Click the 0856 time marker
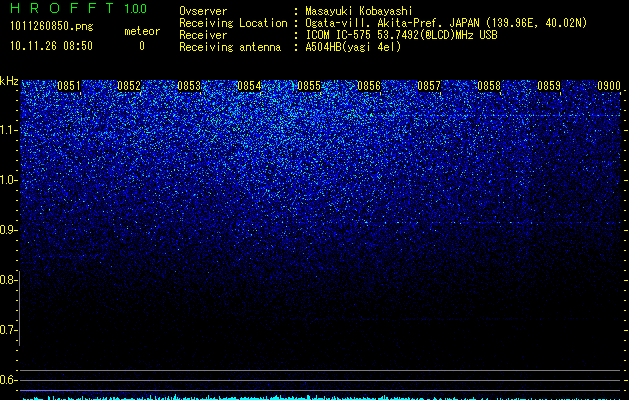This screenshot has width=629, height=400. coord(369,86)
